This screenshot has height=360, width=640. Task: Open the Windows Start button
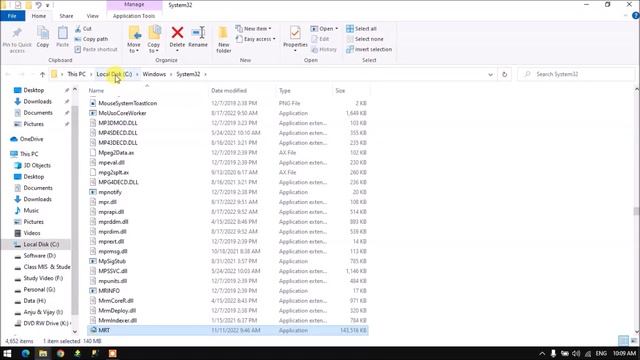click(x=7, y=353)
